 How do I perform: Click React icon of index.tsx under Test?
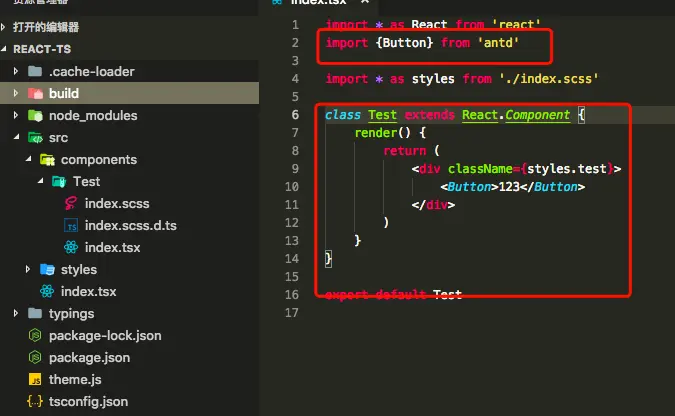71,247
